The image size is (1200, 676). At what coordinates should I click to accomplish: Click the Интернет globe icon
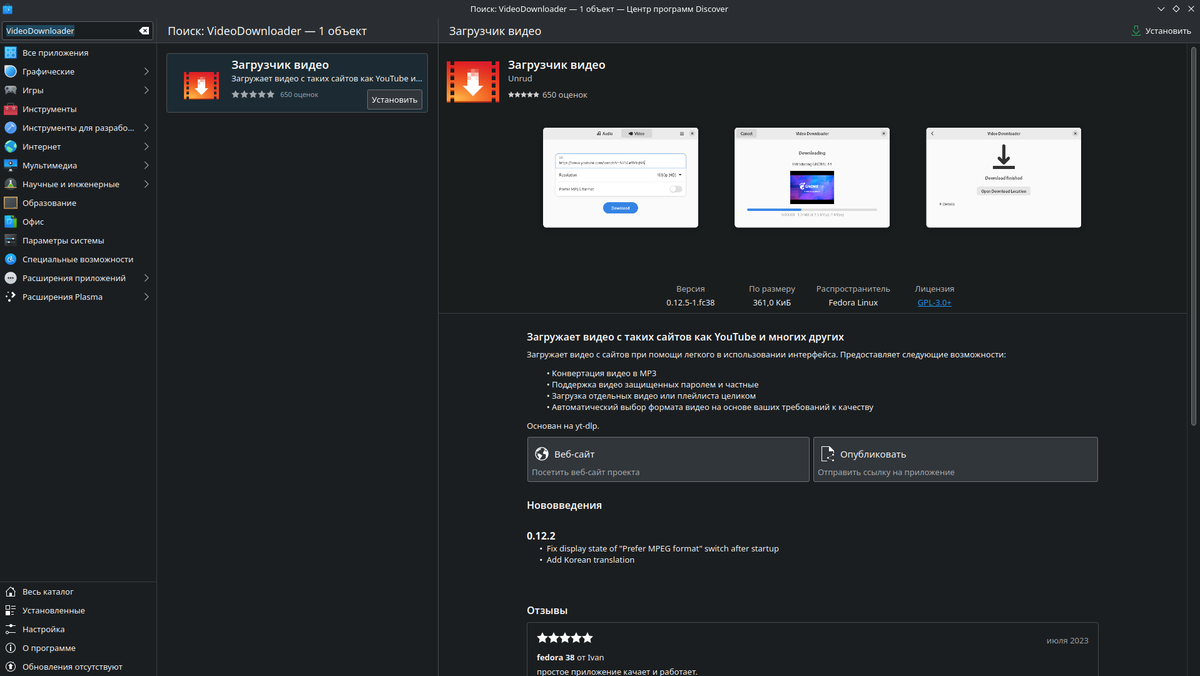11,147
